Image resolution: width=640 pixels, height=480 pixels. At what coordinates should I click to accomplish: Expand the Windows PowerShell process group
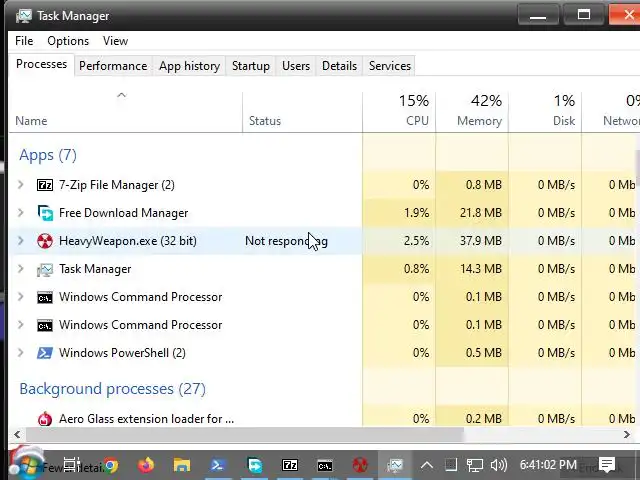(x=21, y=353)
